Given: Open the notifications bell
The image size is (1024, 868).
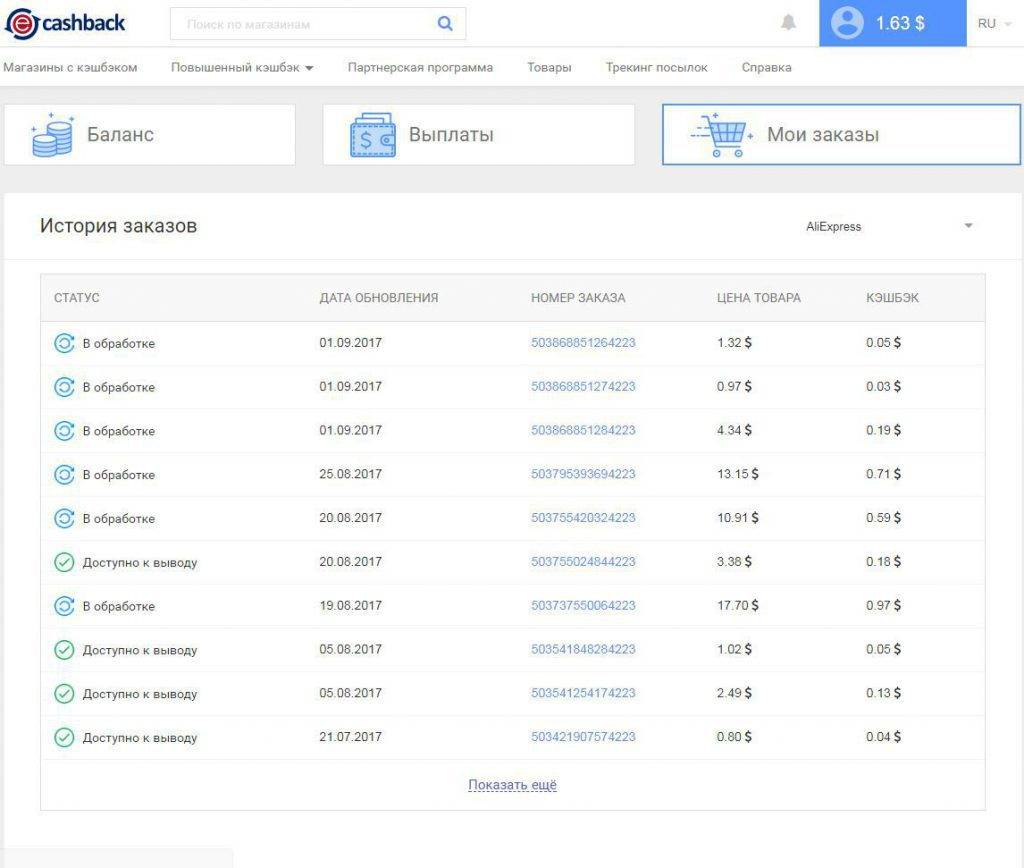Looking at the screenshot, I should 788,23.
